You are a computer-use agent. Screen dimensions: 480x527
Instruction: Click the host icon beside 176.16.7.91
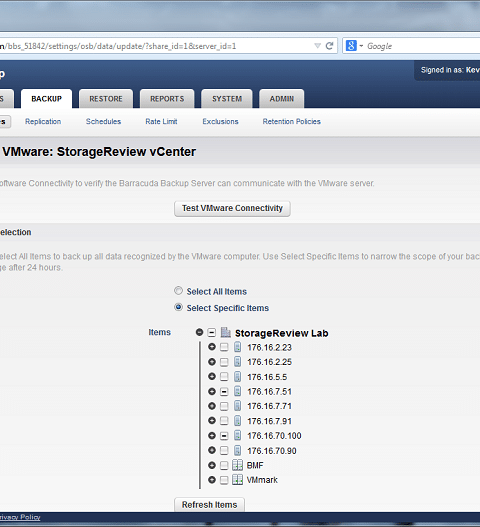pyautogui.click(x=237, y=421)
